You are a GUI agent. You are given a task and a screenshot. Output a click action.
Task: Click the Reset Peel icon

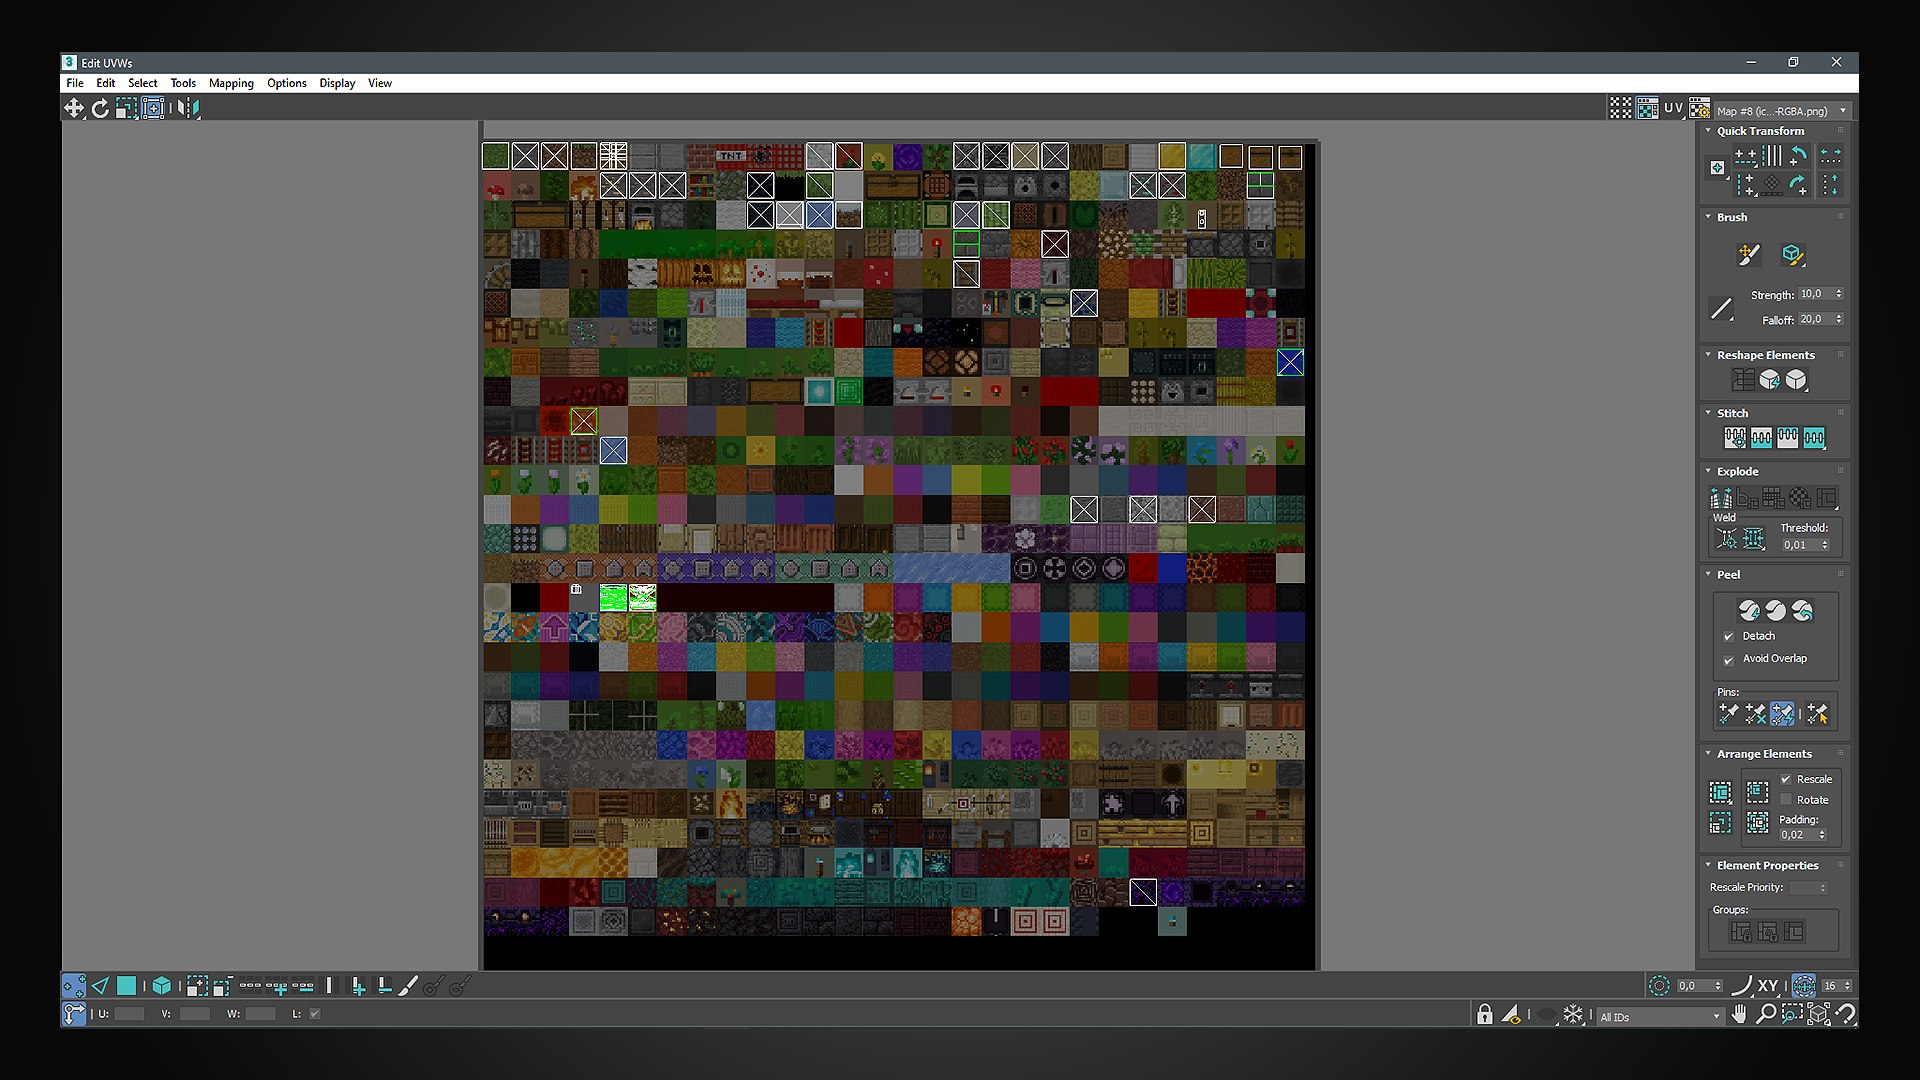1802,611
